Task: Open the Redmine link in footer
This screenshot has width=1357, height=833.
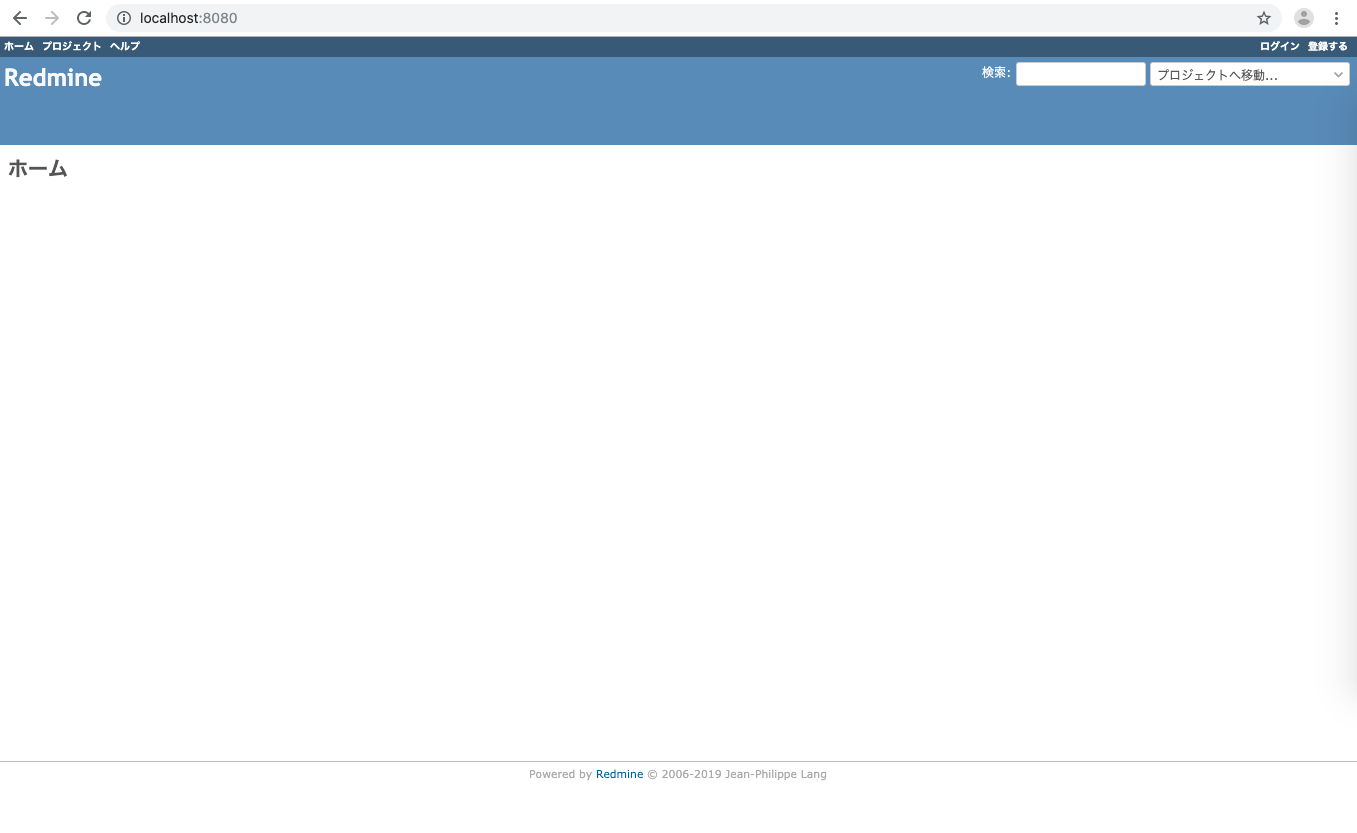Action: (x=620, y=774)
